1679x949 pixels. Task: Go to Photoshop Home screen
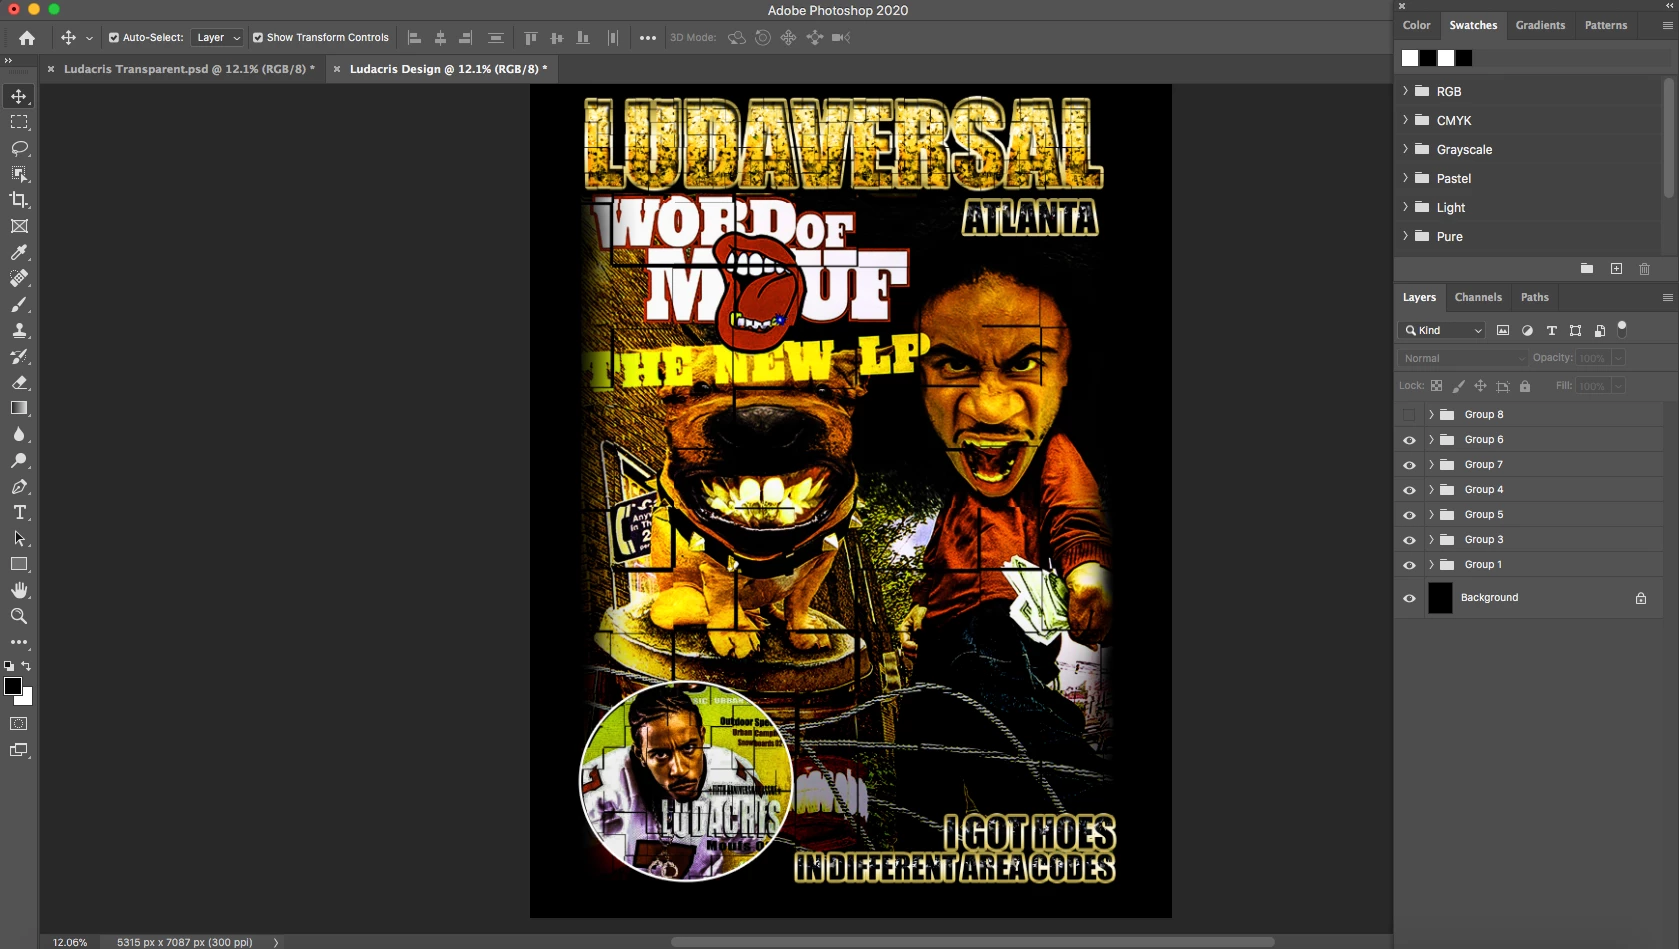(x=27, y=38)
